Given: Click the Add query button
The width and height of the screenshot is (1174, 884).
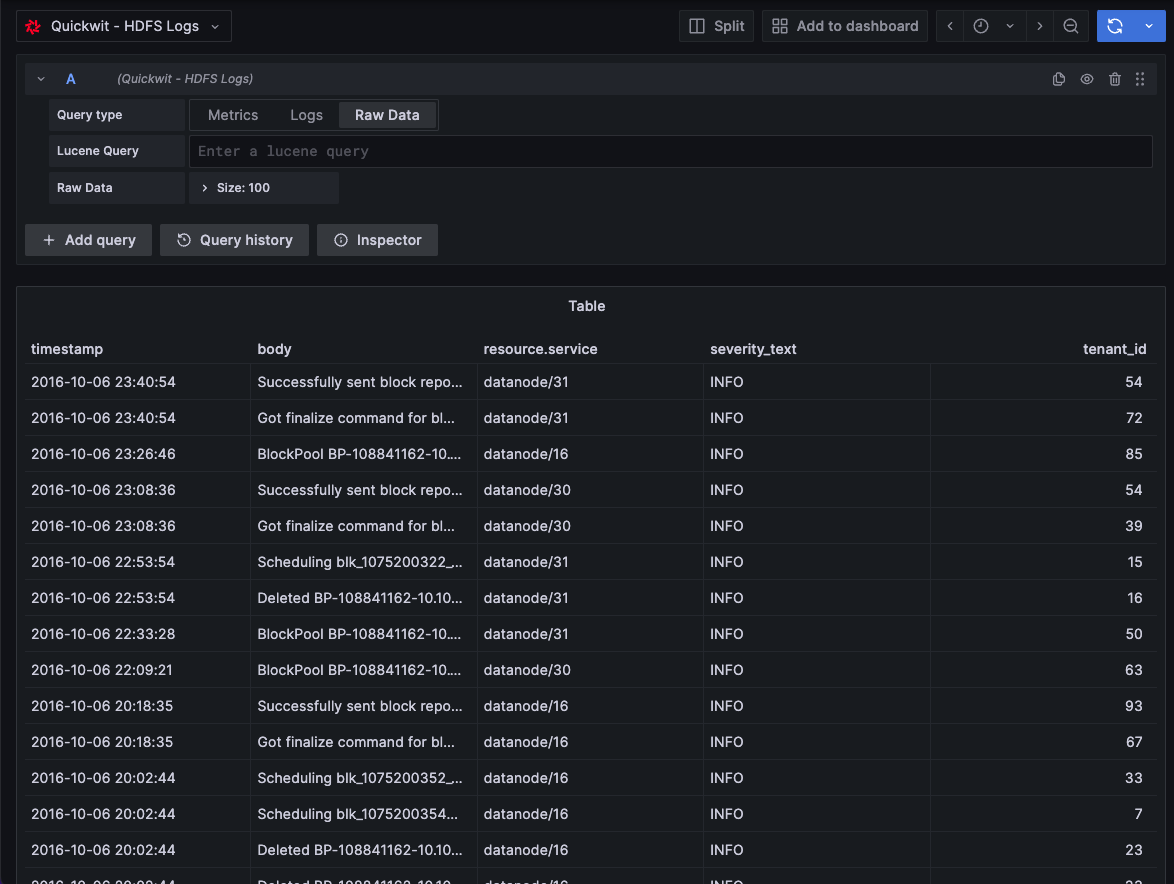Looking at the screenshot, I should tap(88, 240).
